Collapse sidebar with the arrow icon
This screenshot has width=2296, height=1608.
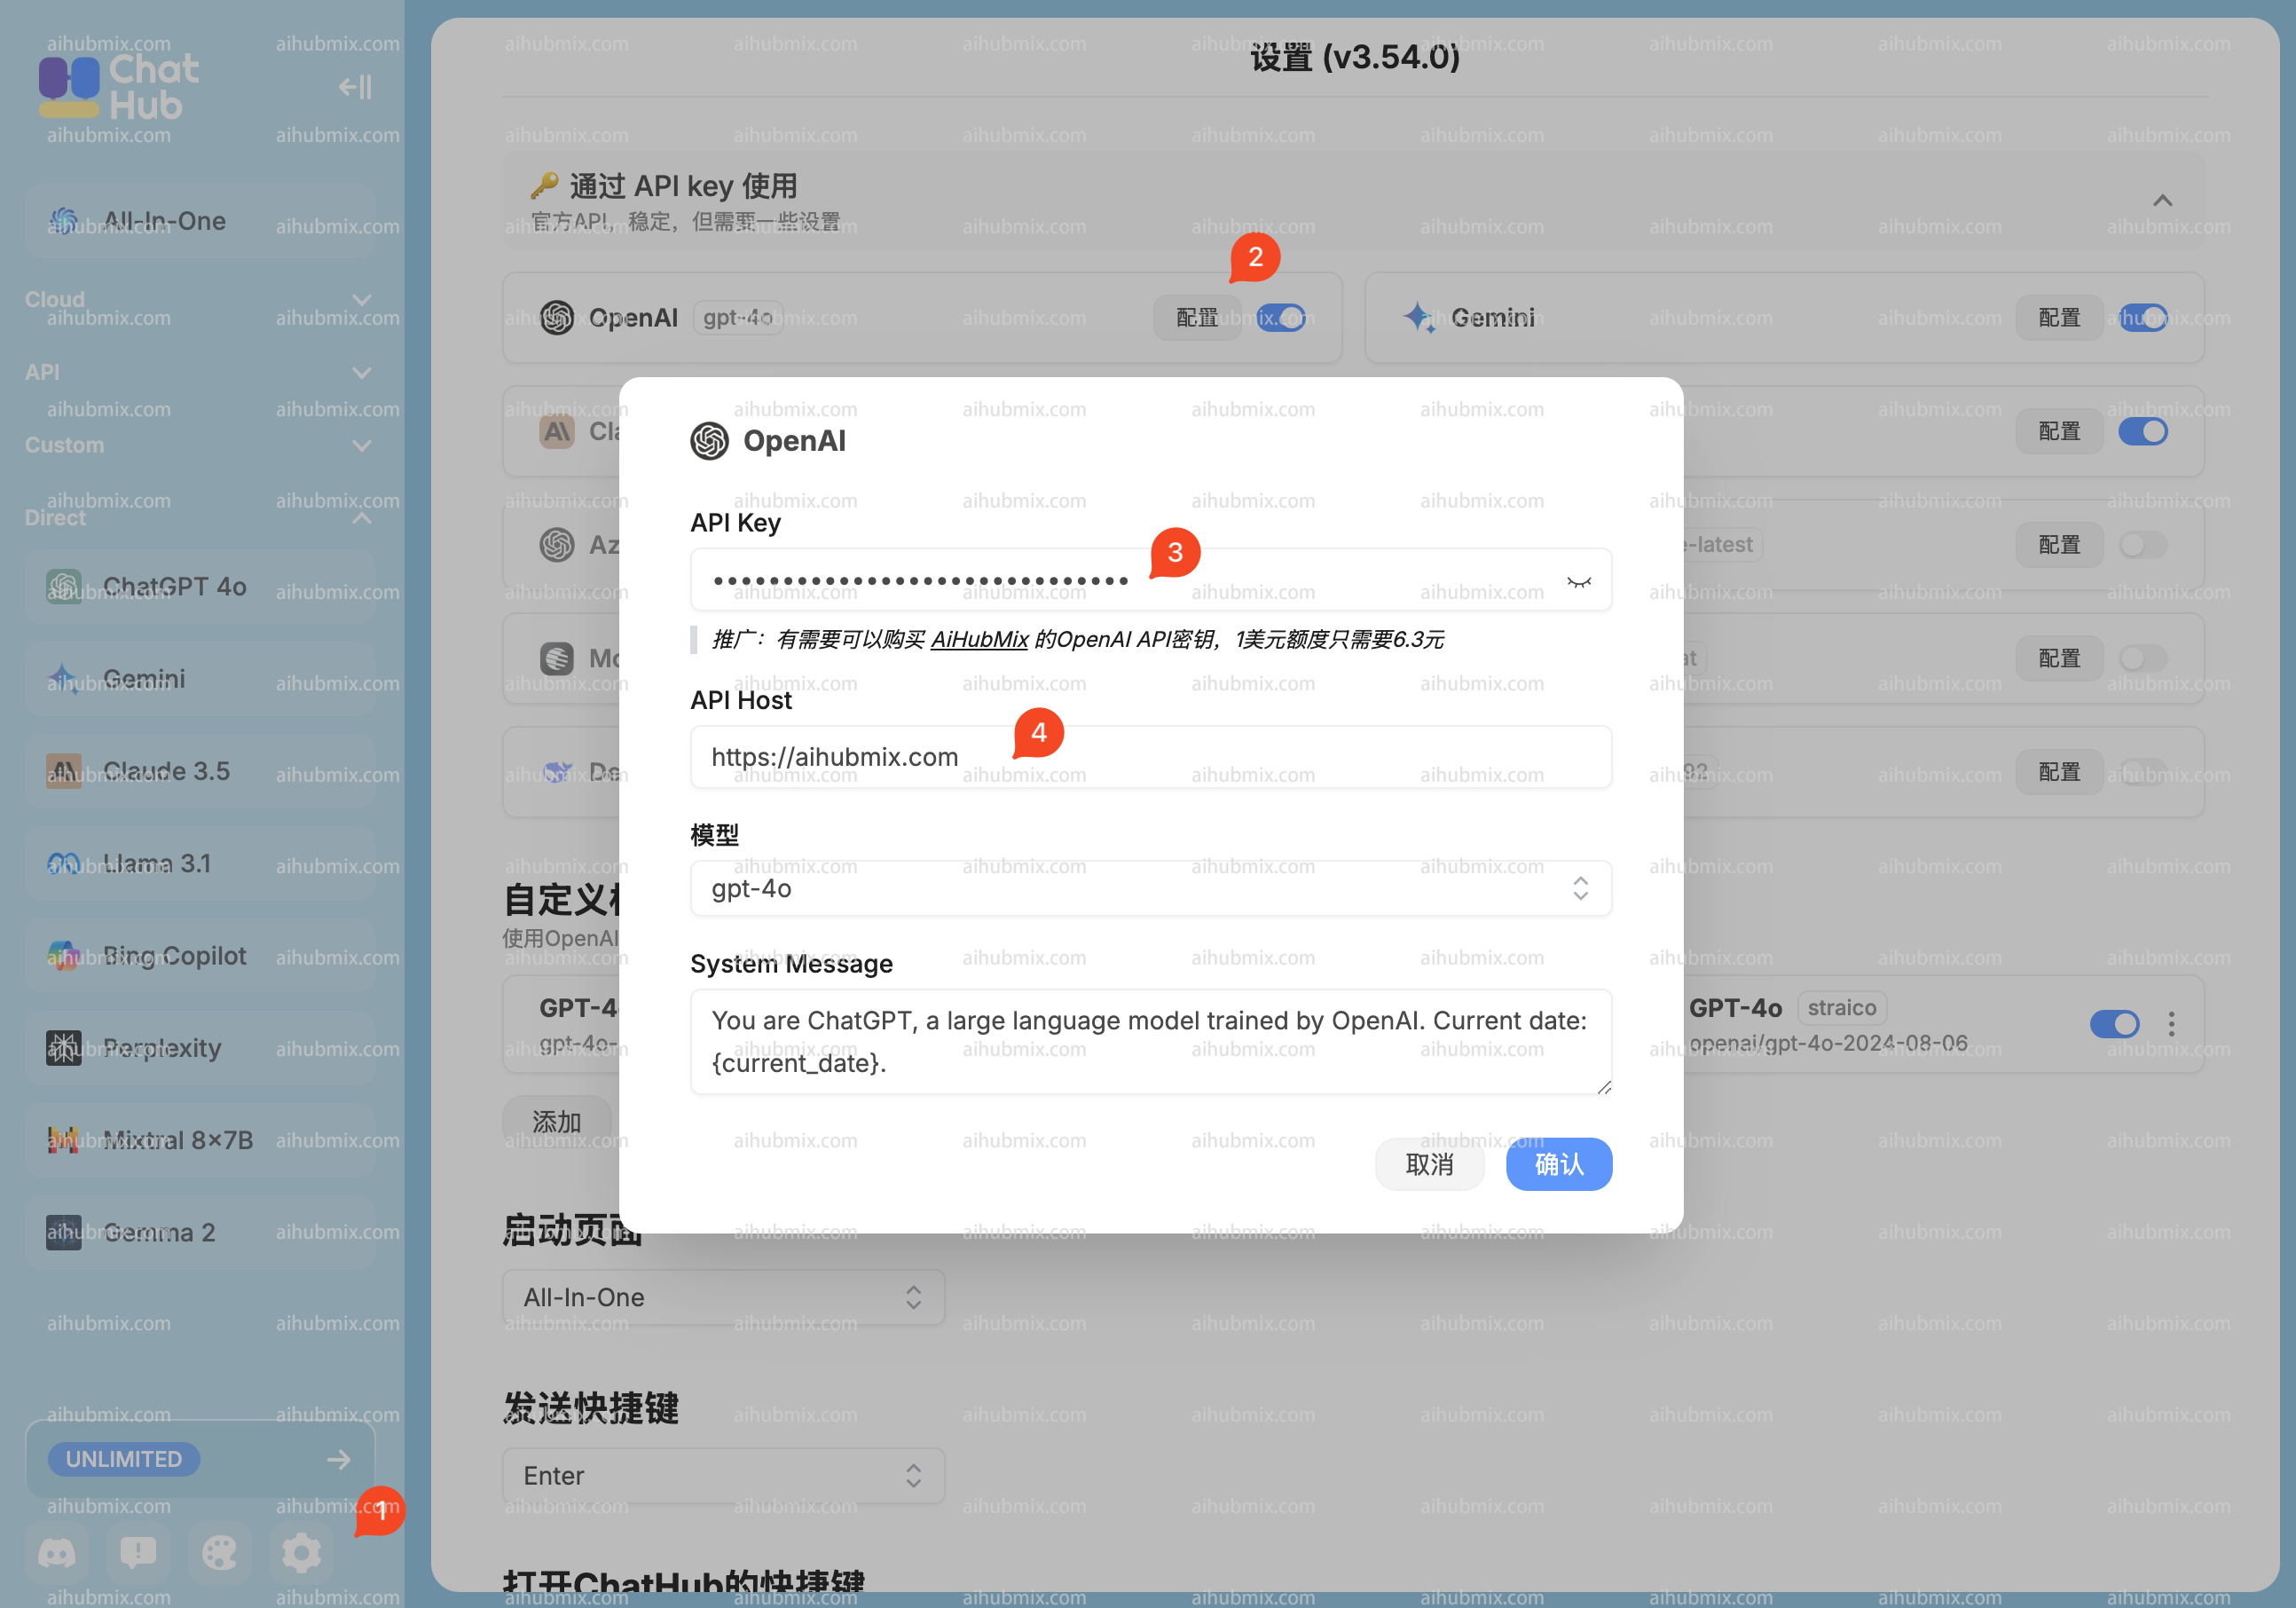pyautogui.click(x=354, y=88)
